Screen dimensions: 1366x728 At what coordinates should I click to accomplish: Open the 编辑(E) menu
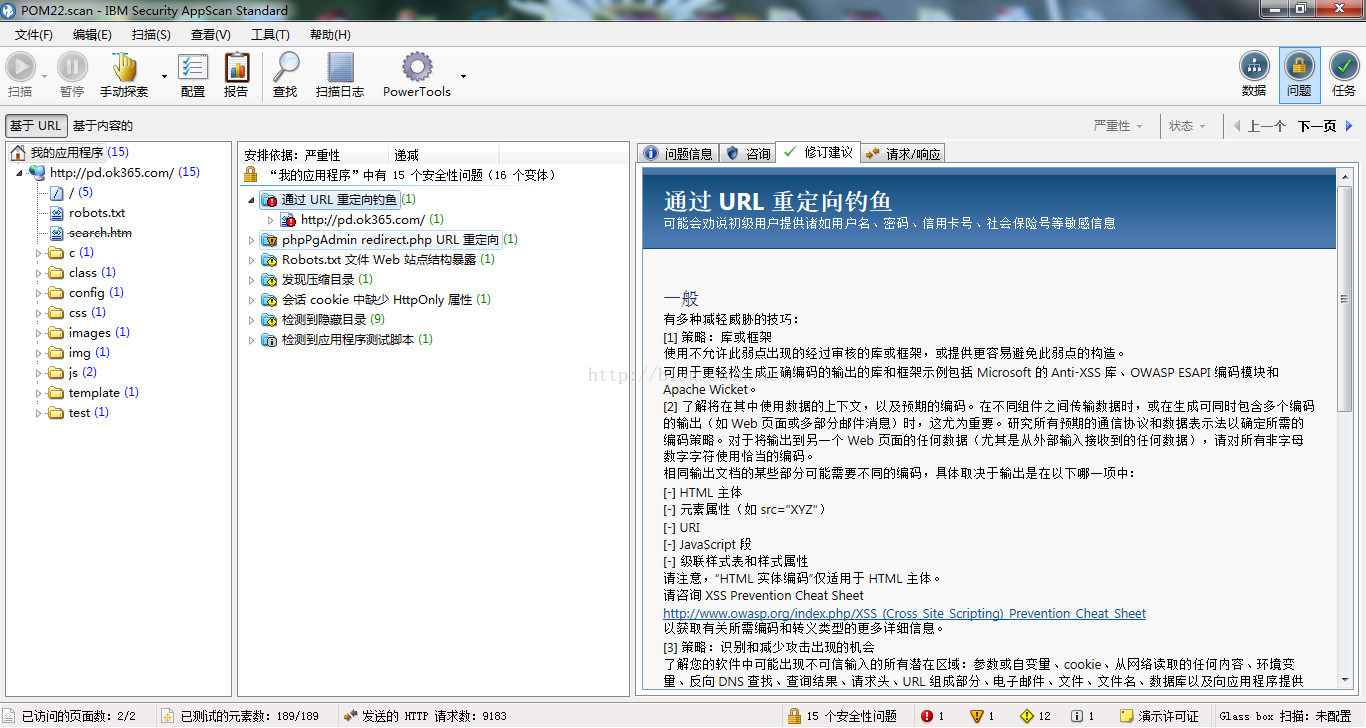(x=92, y=34)
